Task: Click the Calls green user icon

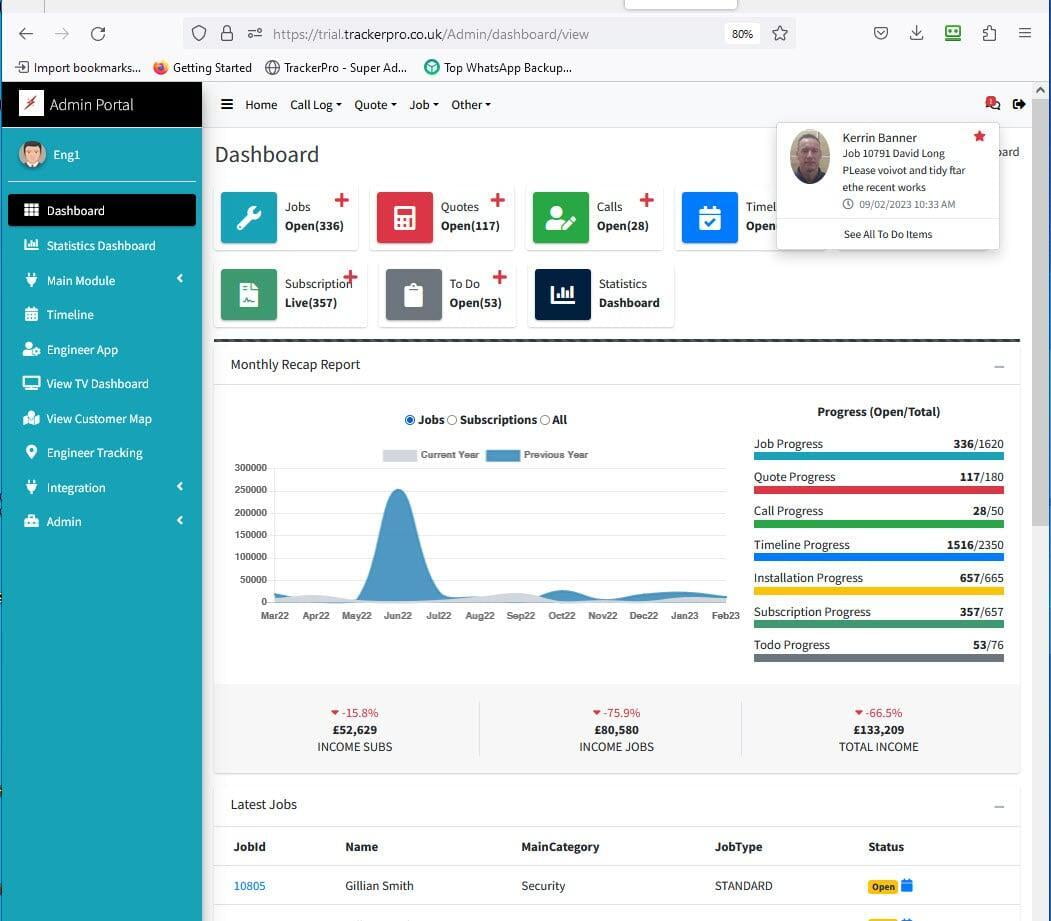Action: tap(561, 217)
